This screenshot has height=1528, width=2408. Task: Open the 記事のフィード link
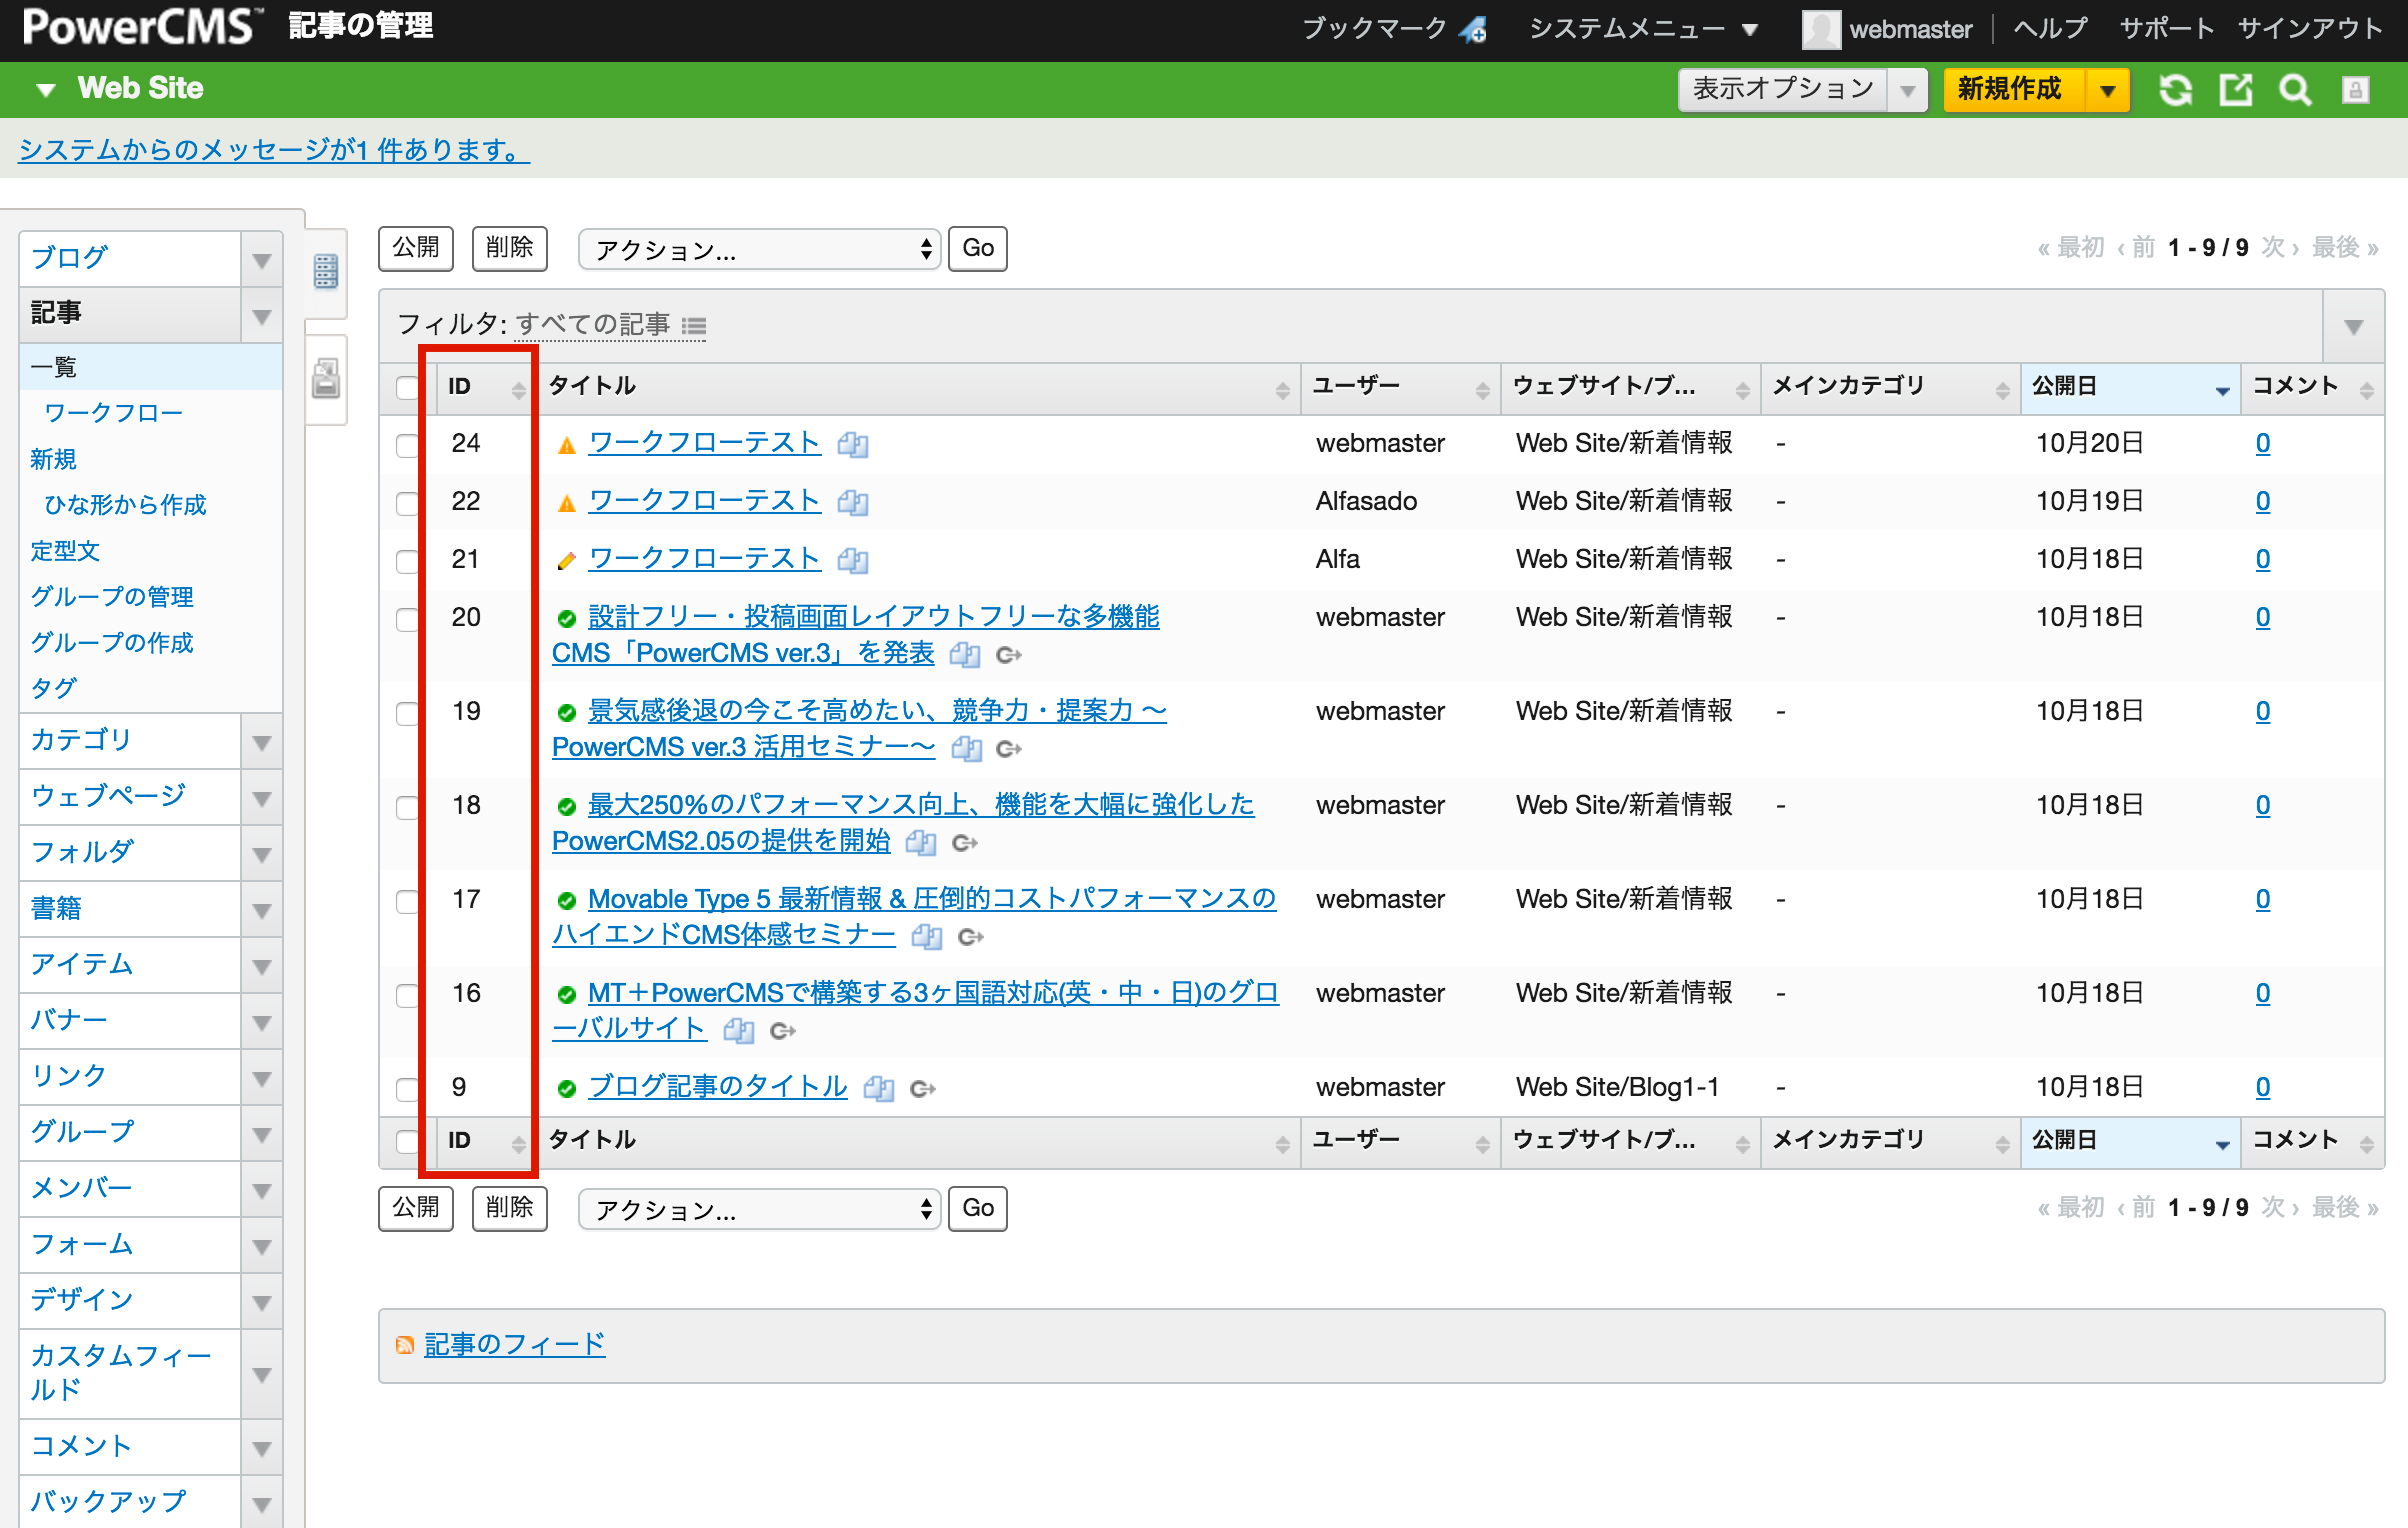515,1345
